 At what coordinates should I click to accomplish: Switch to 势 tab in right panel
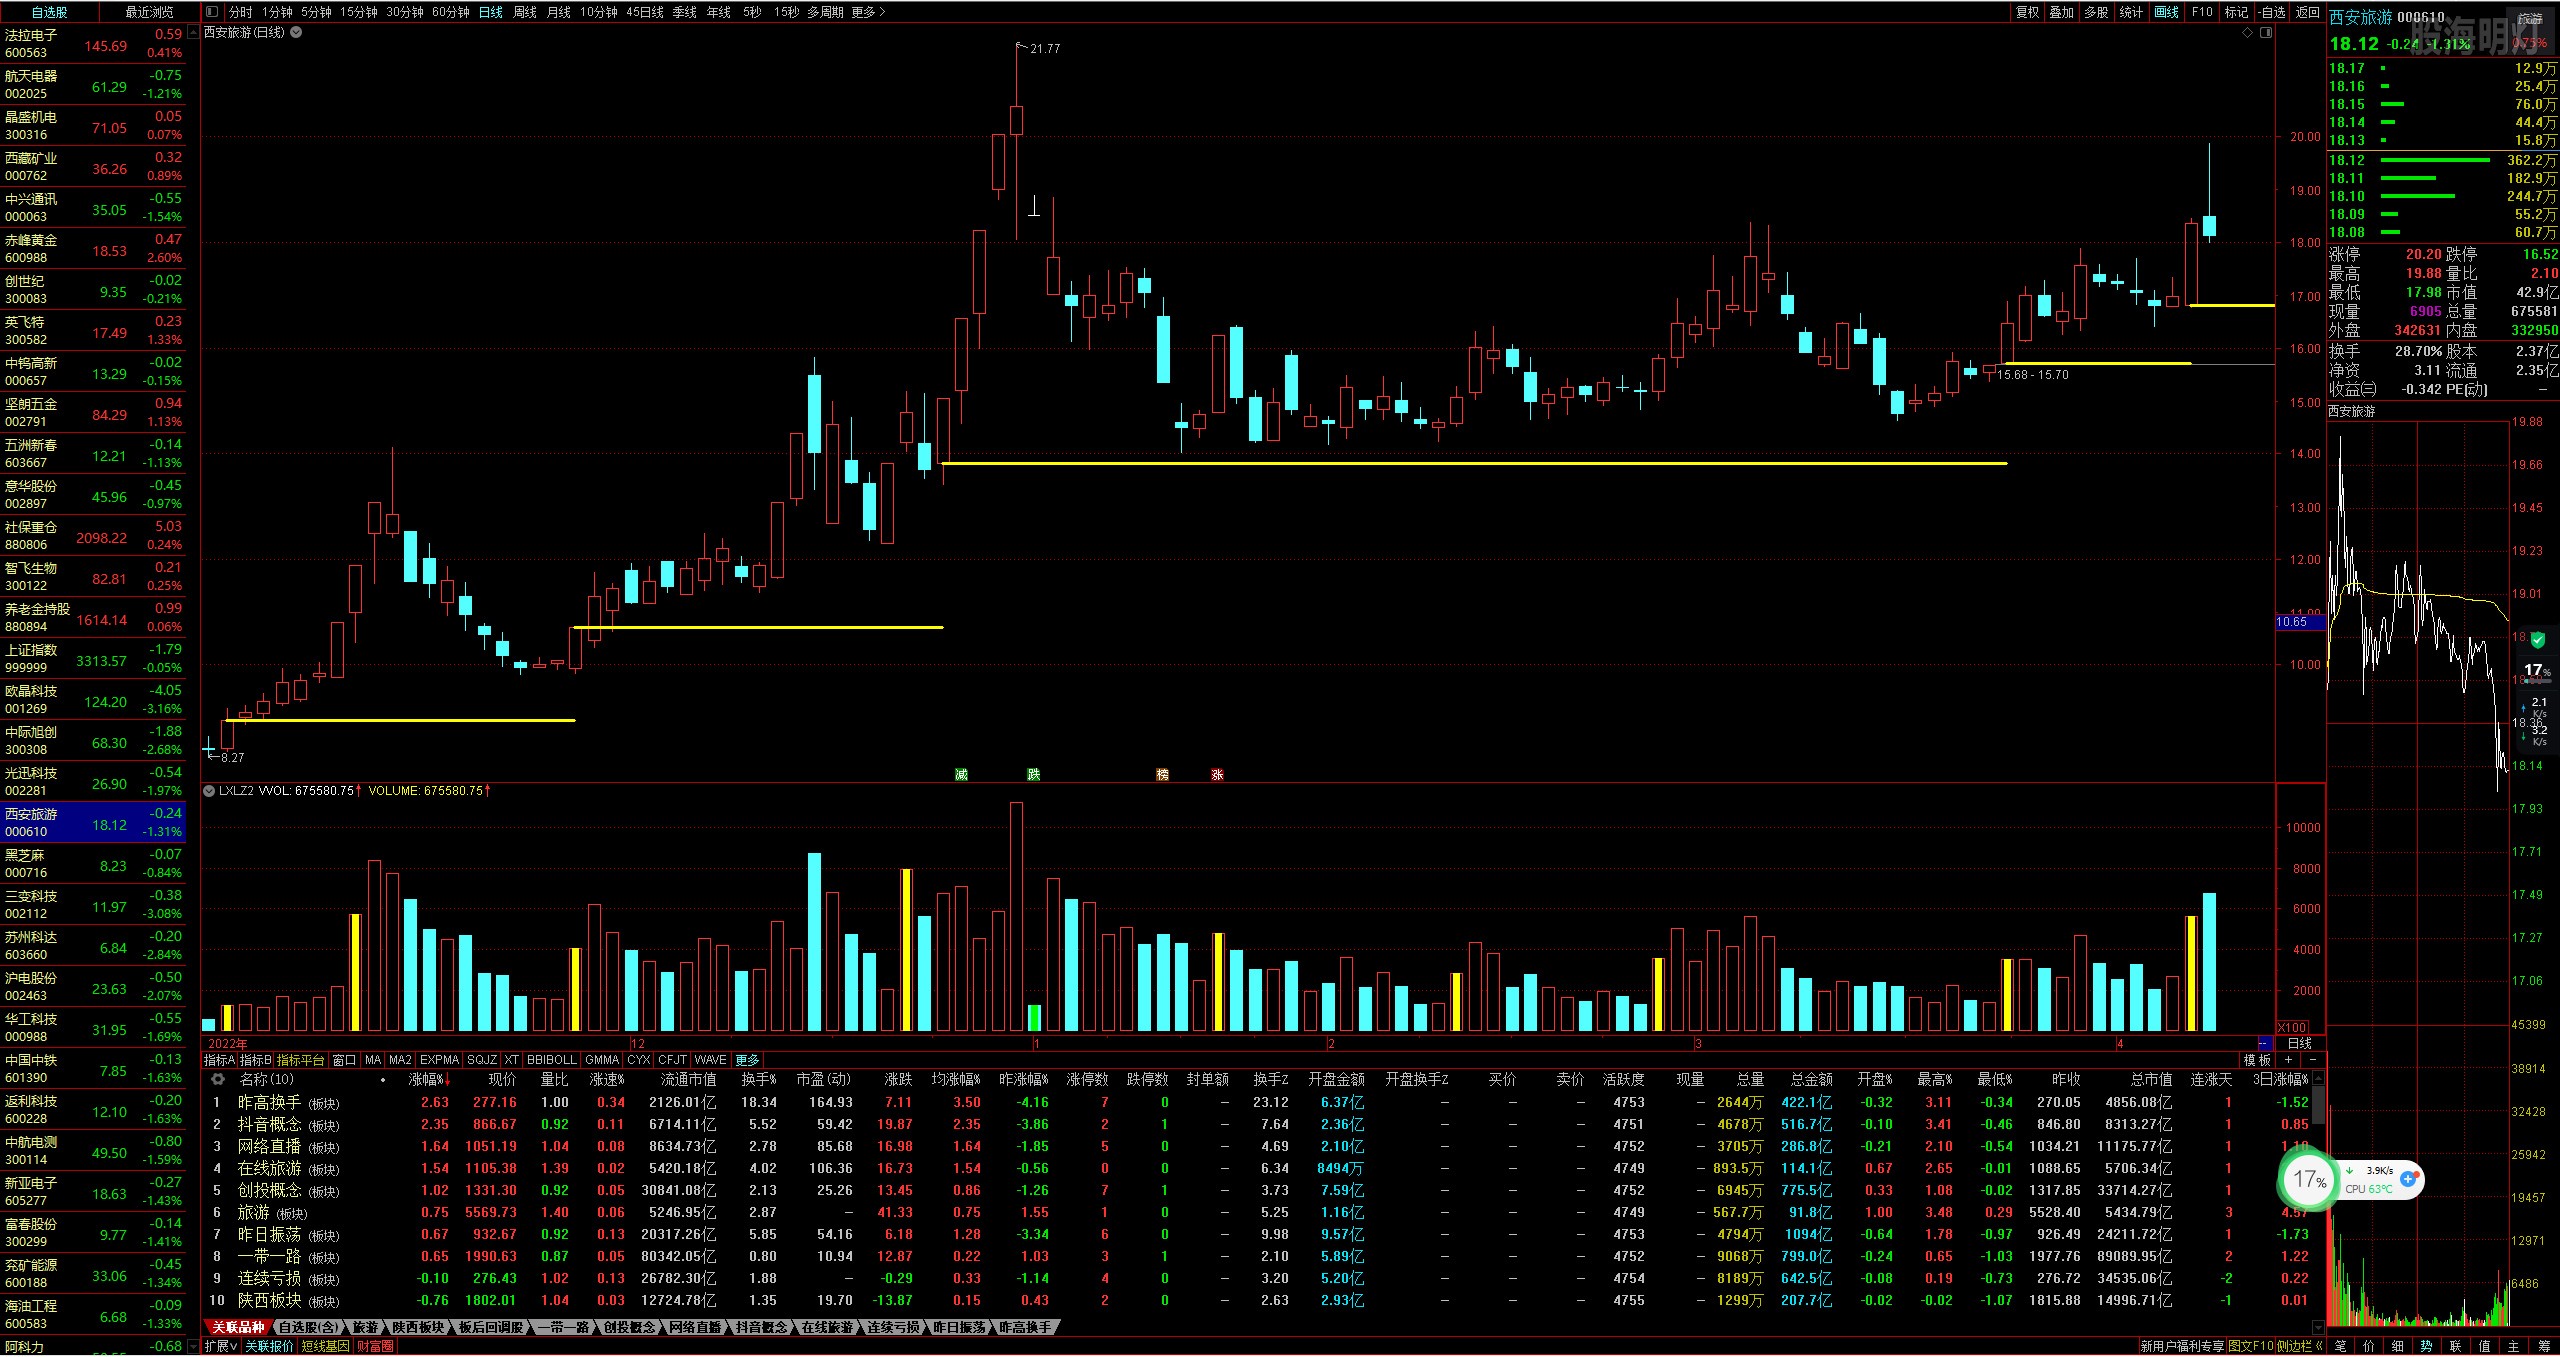click(x=2426, y=1346)
